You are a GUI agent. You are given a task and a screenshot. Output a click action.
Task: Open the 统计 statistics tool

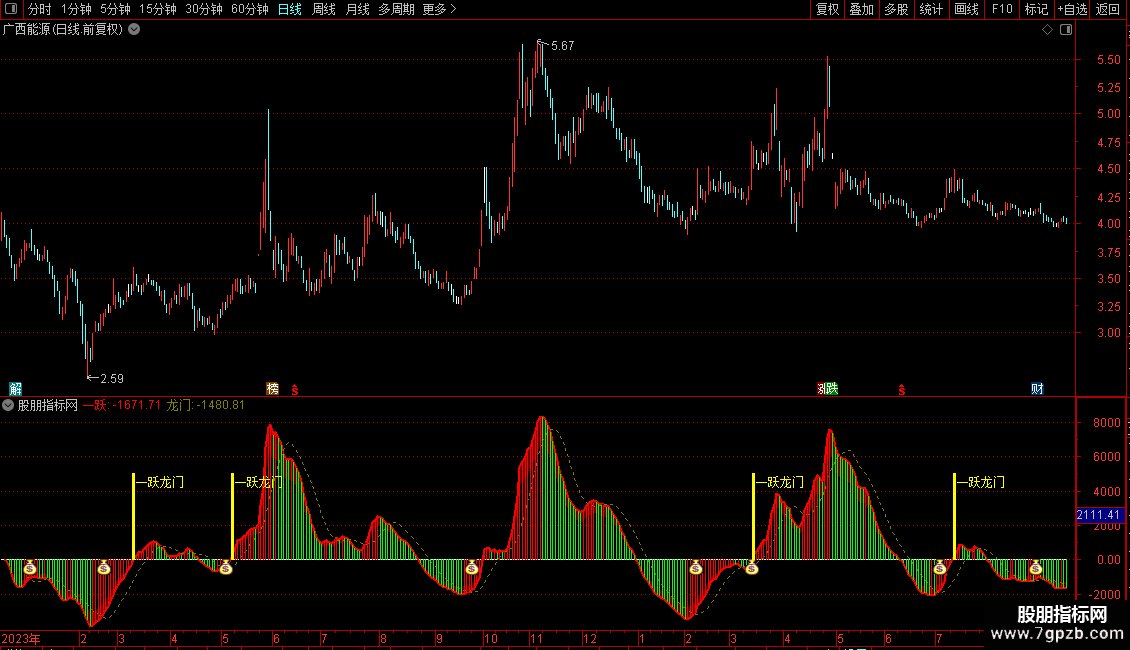[931, 9]
